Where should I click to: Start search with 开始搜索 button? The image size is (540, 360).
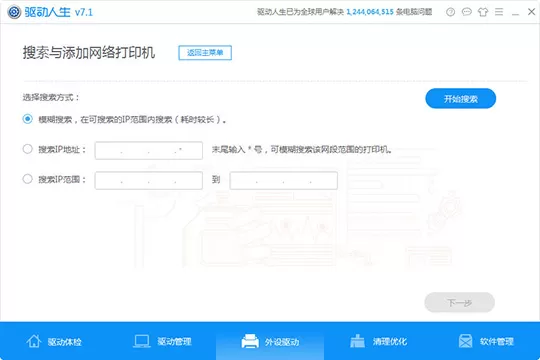[460, 99]
